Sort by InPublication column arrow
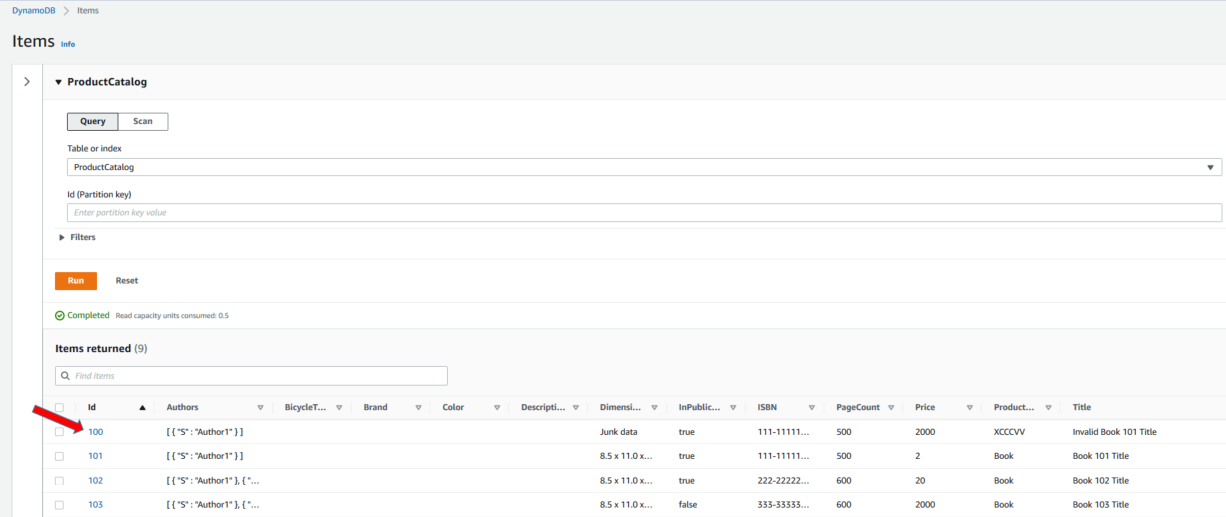Viewport: 1226px width, 517px height. (x=733, y=408)
